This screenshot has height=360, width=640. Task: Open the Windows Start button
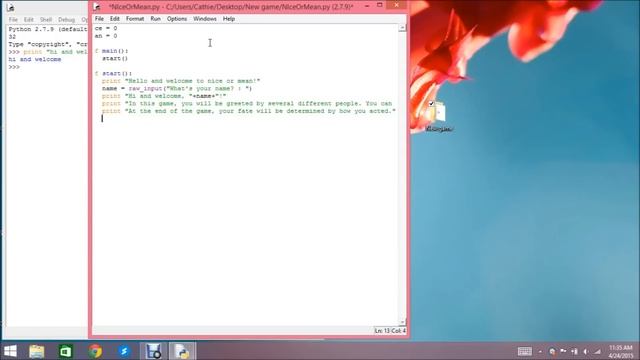[x=10, y=351]
